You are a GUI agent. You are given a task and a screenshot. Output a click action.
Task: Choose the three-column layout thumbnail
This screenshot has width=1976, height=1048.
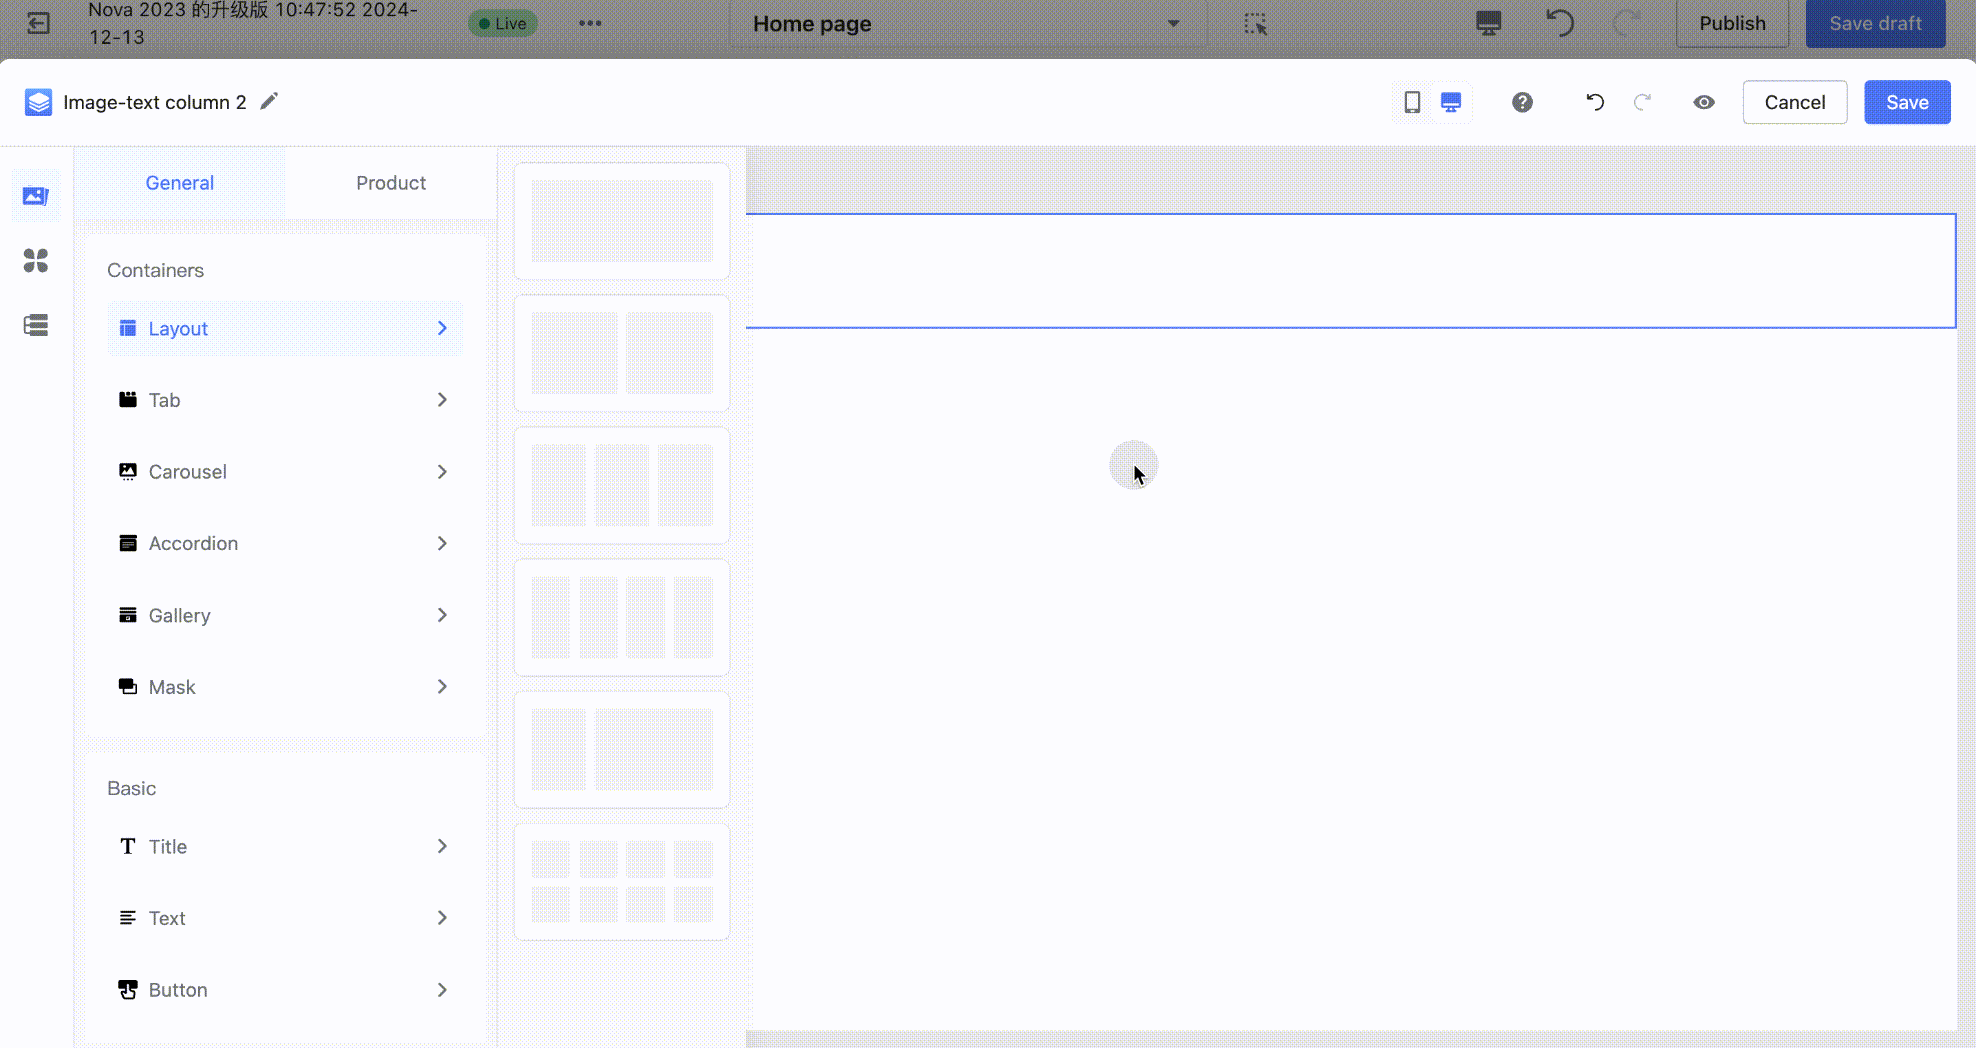[x=622, y=485]
